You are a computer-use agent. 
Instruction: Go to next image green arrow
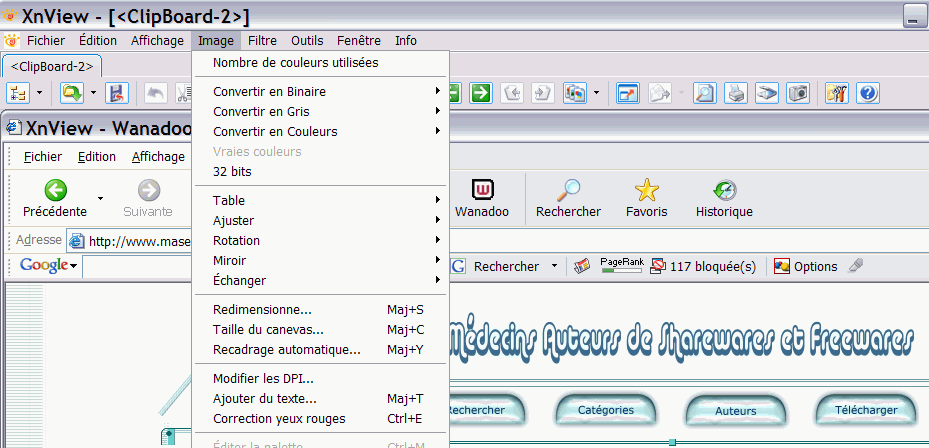click(482, 93)
